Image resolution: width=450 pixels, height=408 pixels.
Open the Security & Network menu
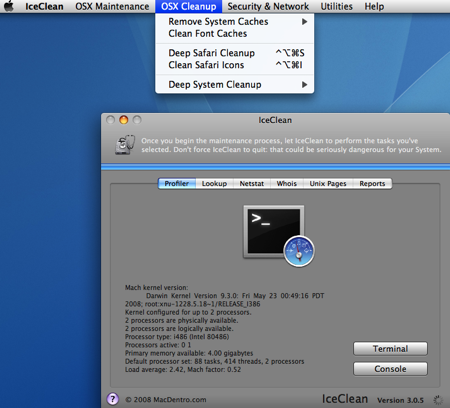click(x=268, y=6)
